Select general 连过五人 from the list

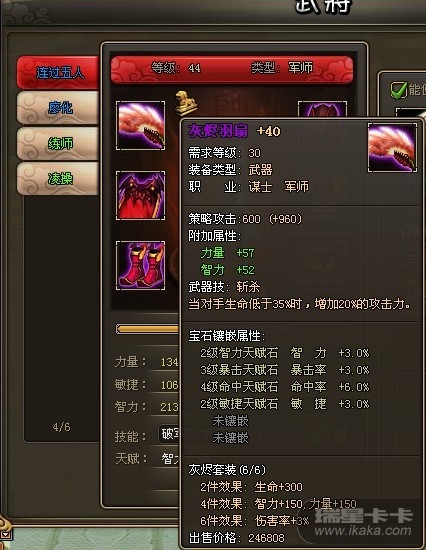click(x=58, y=72)
